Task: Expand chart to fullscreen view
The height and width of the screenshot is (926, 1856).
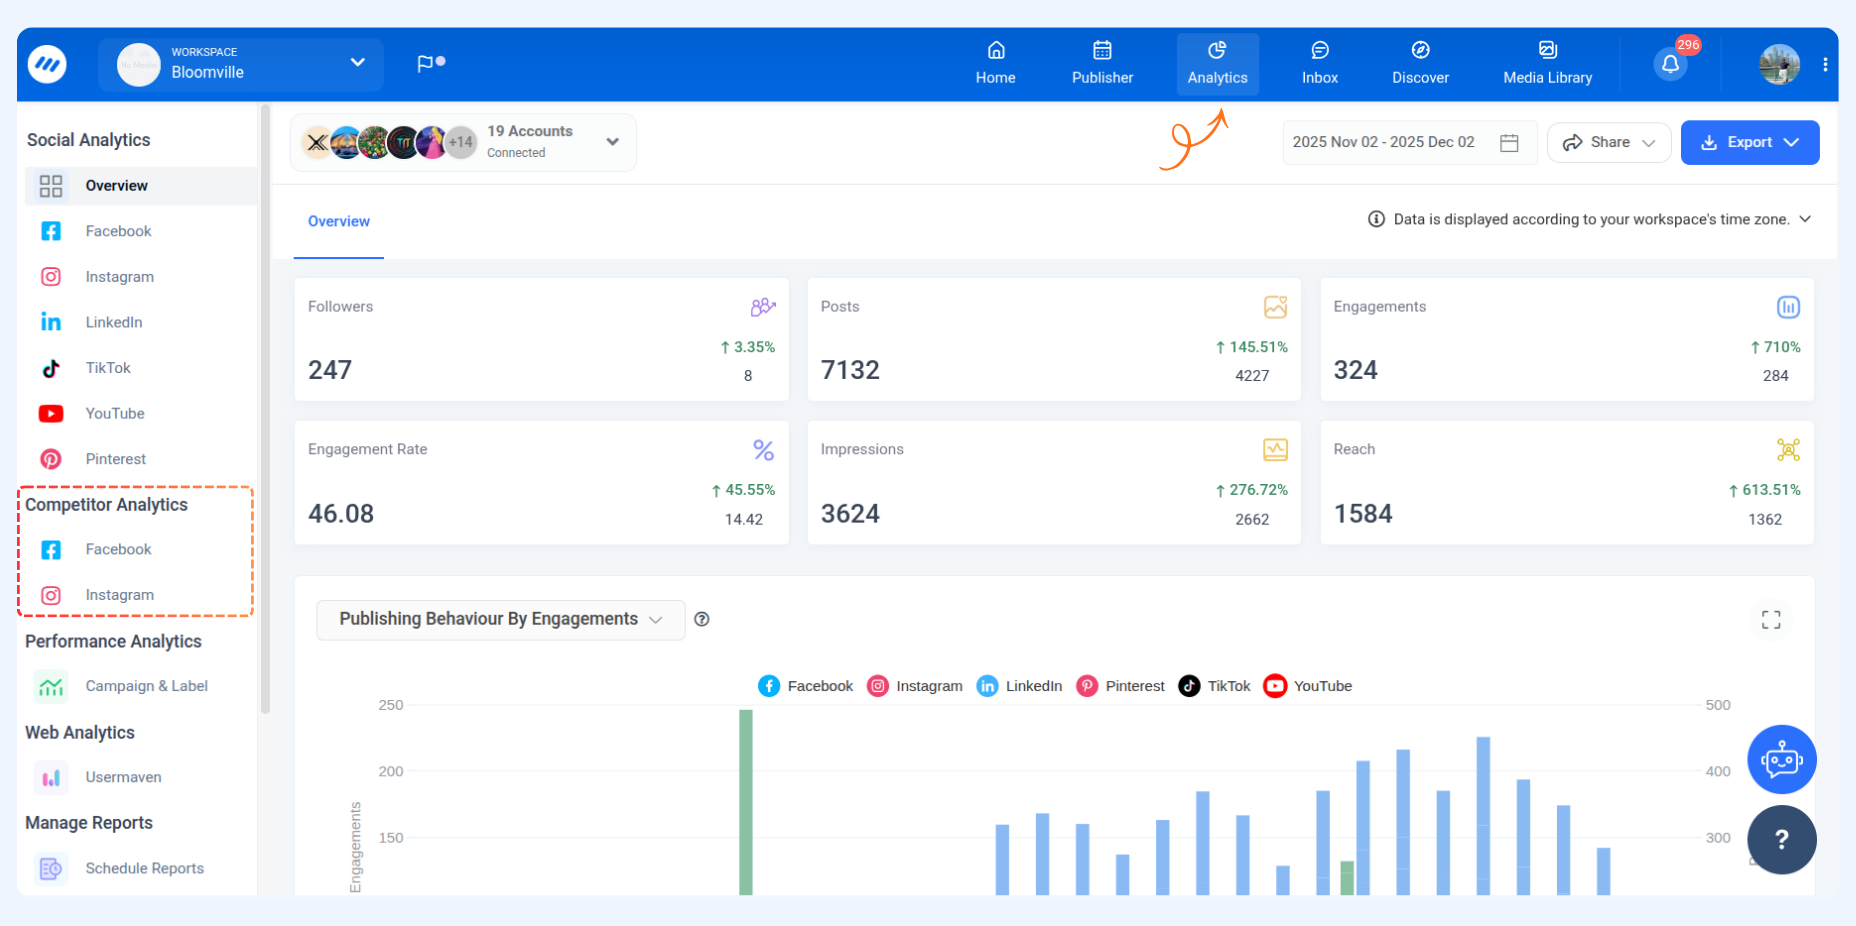Action: click(x=1771, y=620)
